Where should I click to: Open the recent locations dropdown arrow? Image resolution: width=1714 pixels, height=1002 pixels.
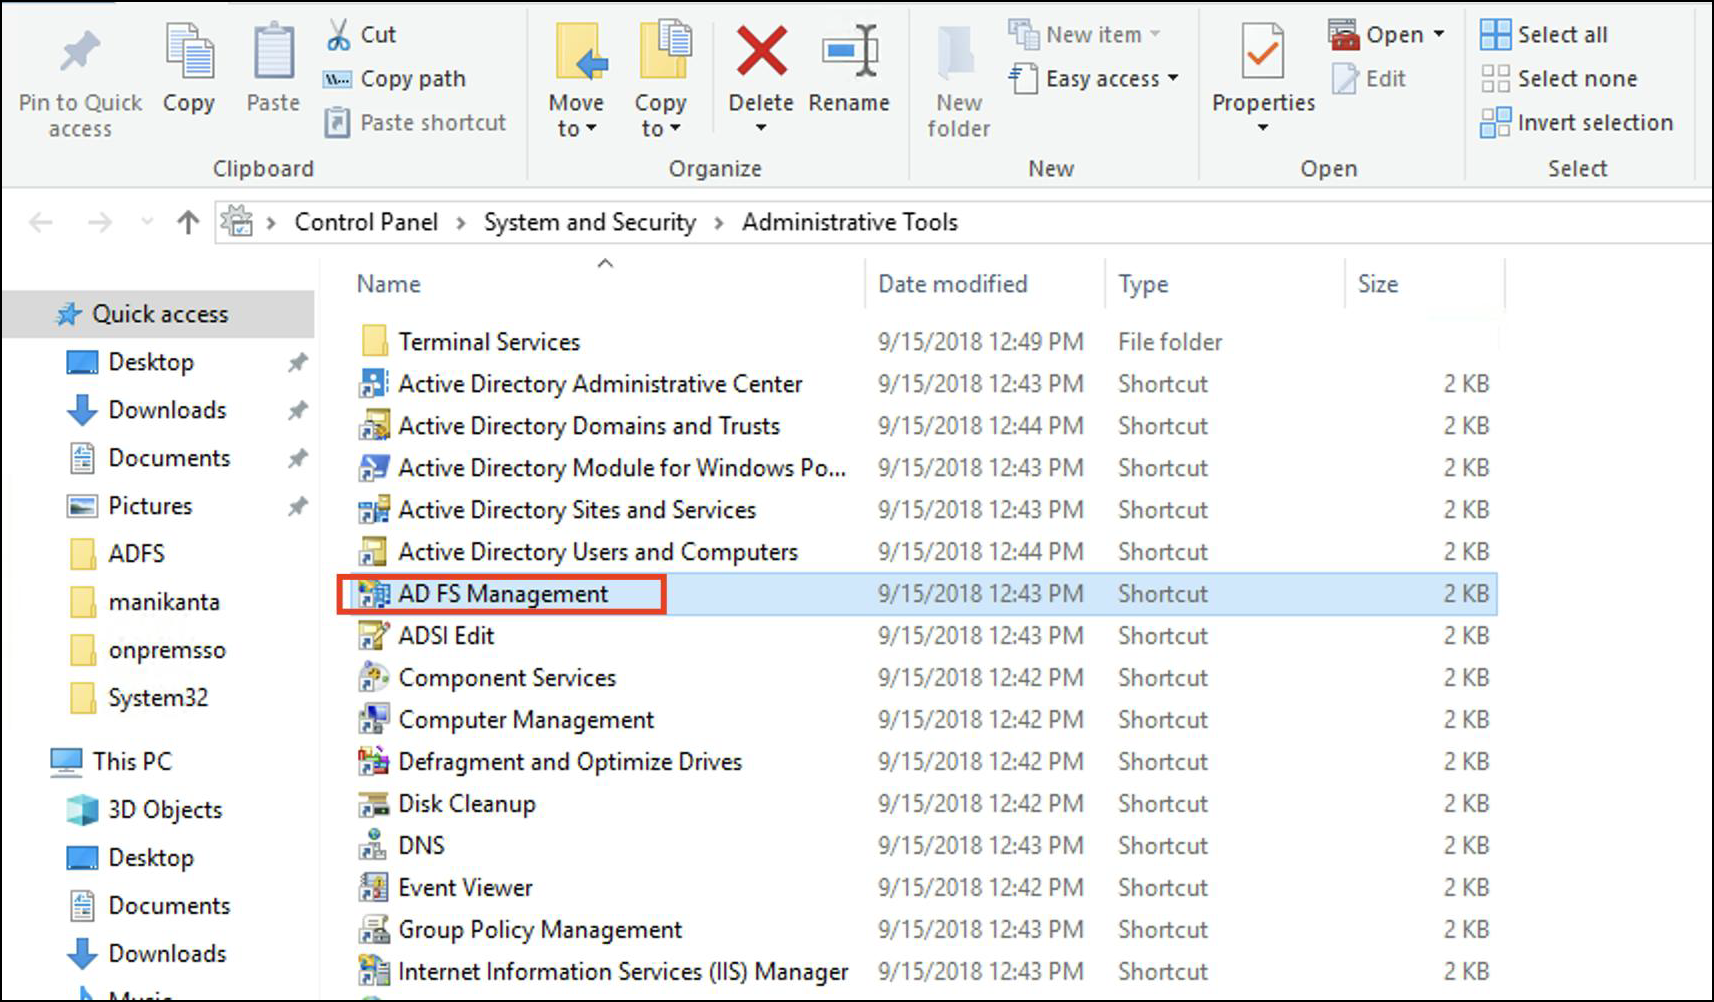147,222
